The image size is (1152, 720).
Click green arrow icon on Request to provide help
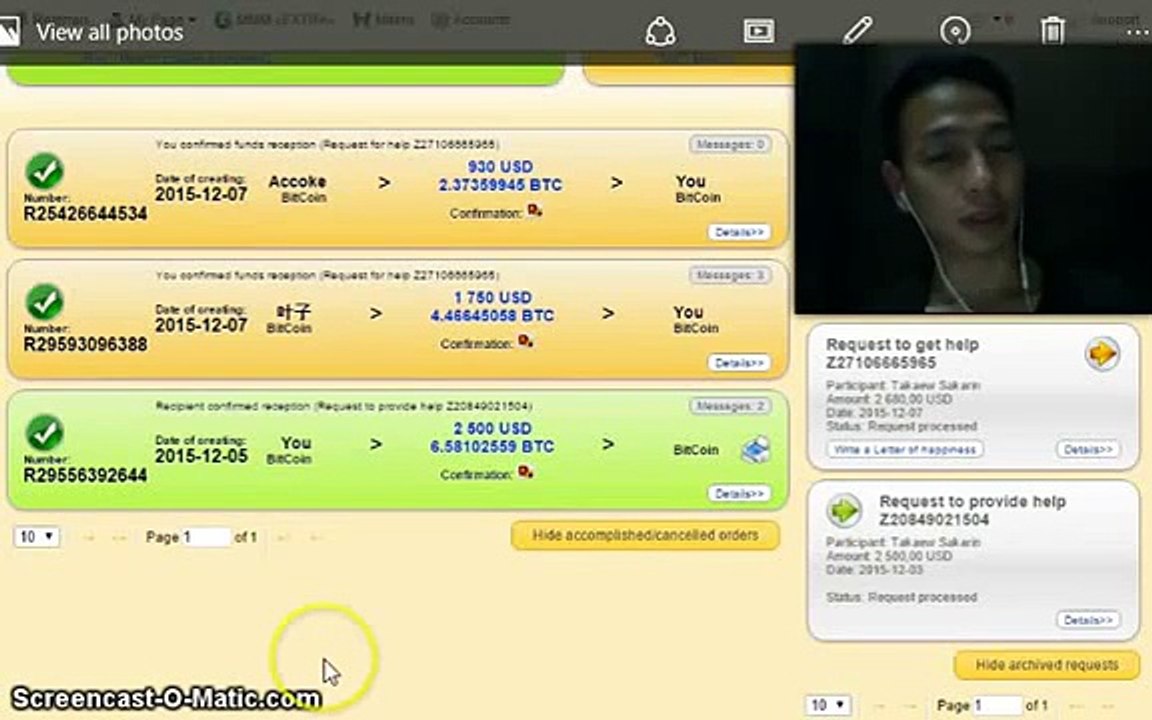click(844, 510)
